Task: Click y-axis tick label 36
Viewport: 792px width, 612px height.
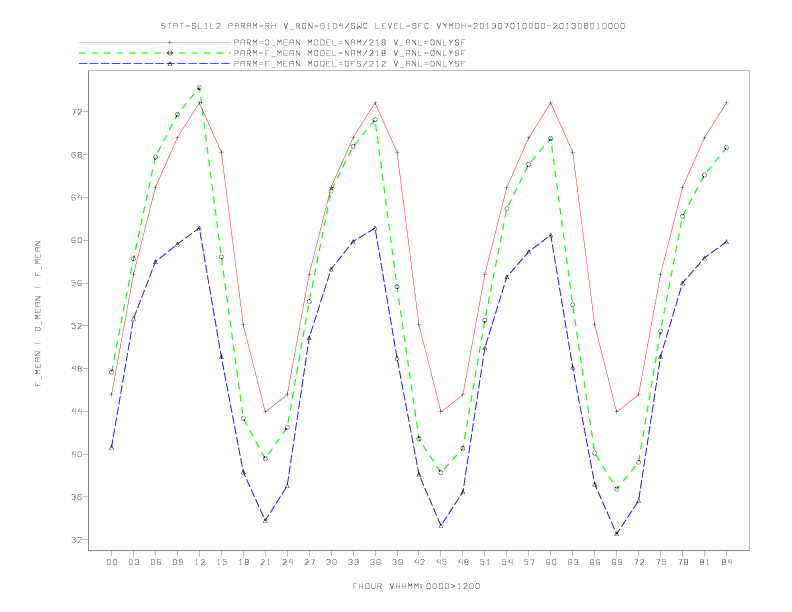Action: coord(77,497)
